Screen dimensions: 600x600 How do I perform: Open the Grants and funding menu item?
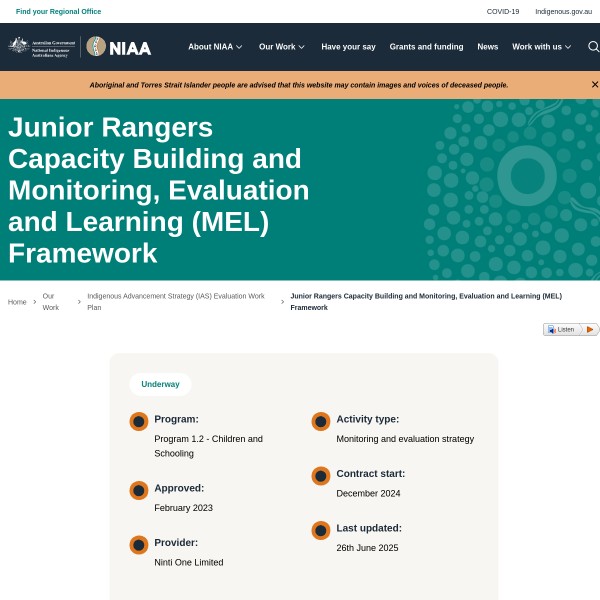426,47
